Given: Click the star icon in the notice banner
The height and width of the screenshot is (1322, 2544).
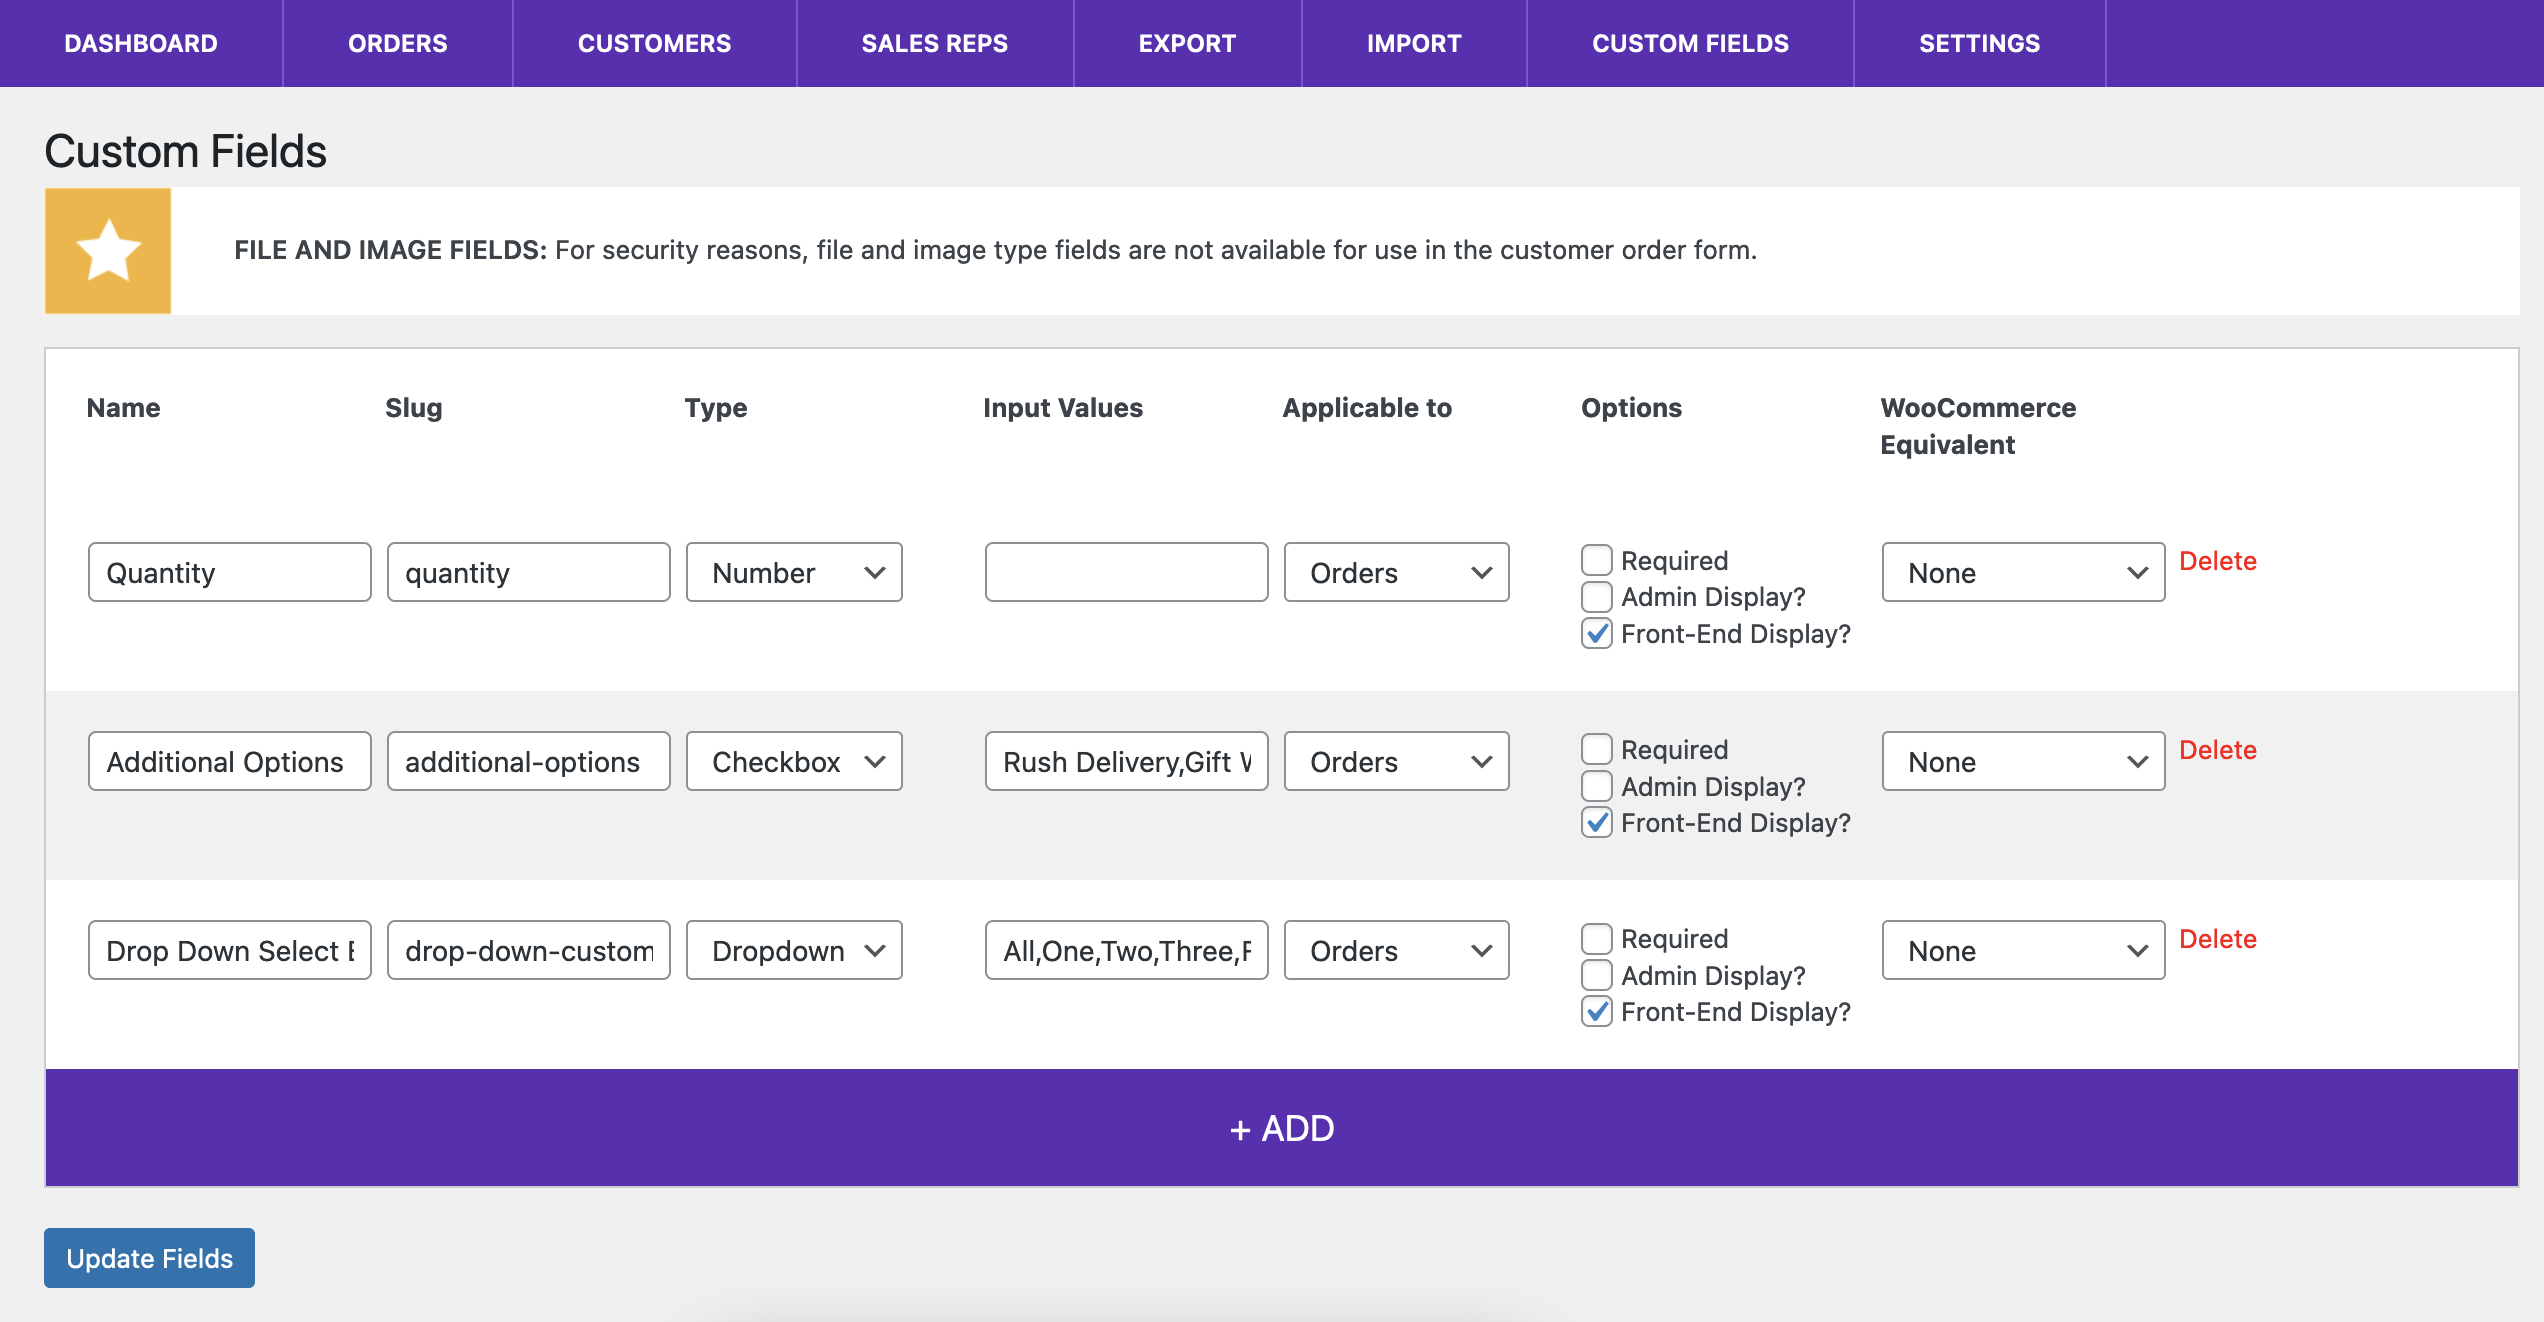Looking at the screenshot, I should 106,249.
